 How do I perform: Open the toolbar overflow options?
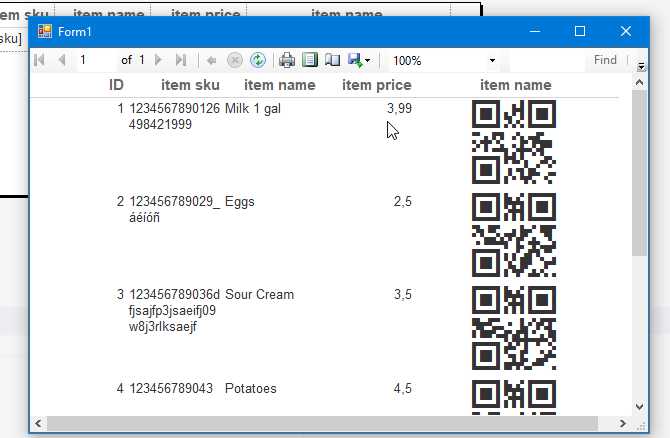pyautogui.click(x=641, y=66)
